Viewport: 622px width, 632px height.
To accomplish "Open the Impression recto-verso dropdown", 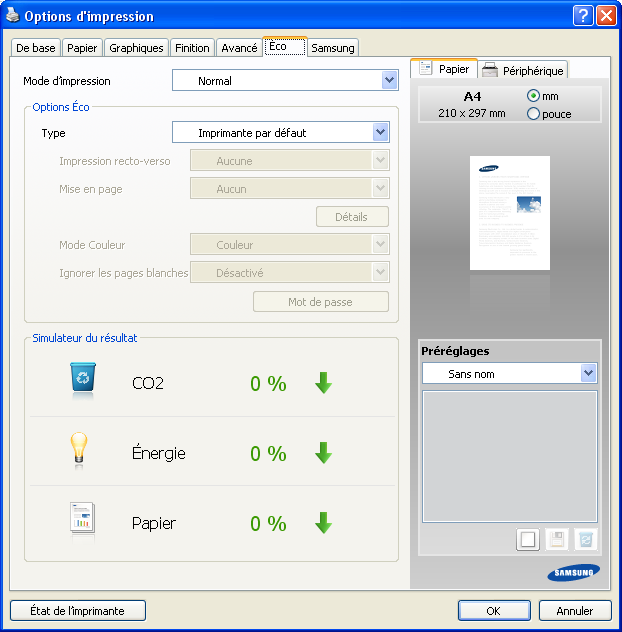I will [290, 160].
